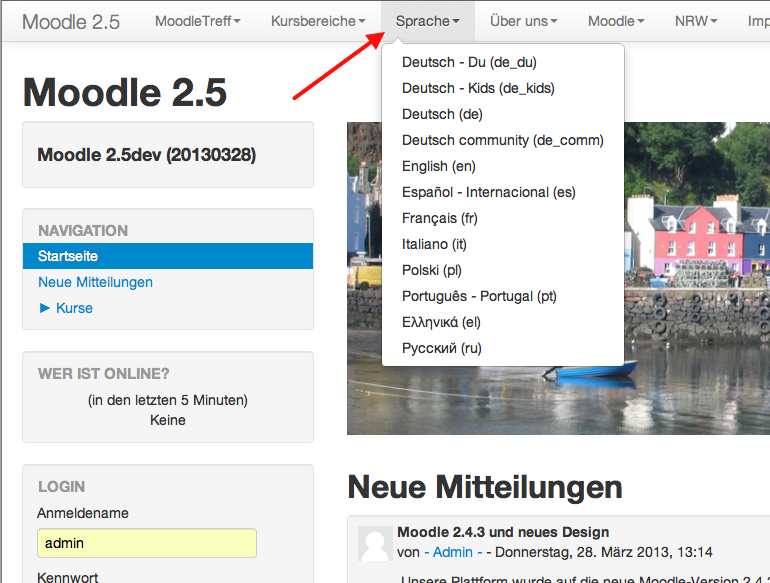
Task: Click the Moodle 2.5 brand link
Action: coord(71,22)
